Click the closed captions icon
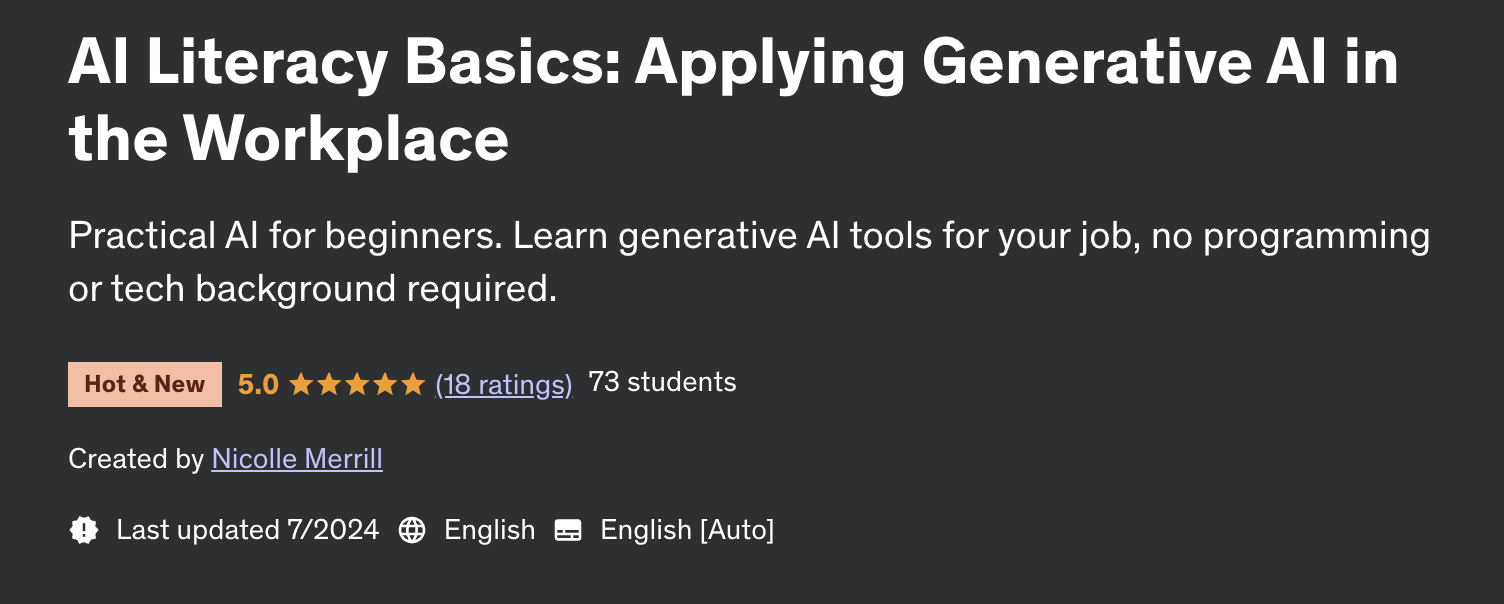The image size is (1504, 604). 568,530
